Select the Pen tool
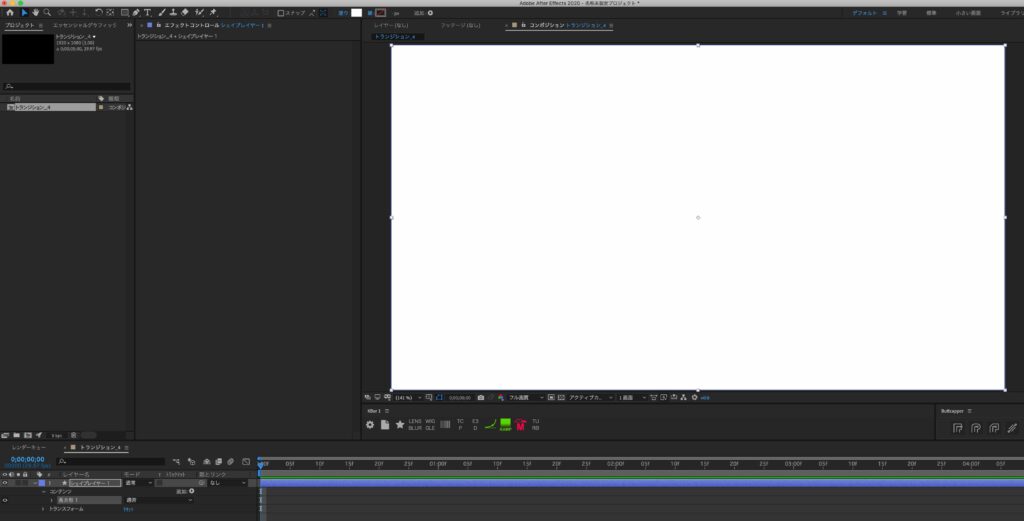 pos(136,12)
